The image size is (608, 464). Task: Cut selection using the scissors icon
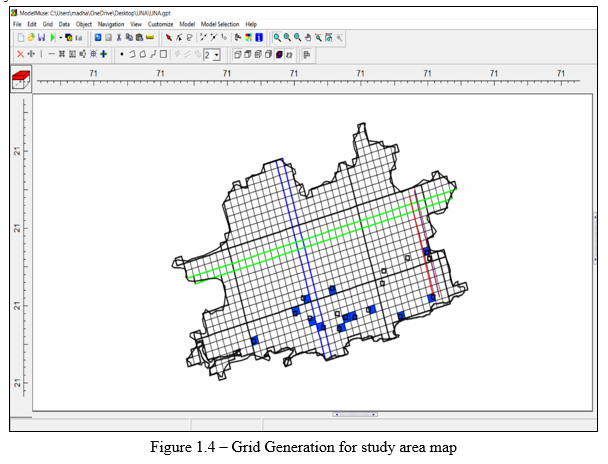coord(119,38)
